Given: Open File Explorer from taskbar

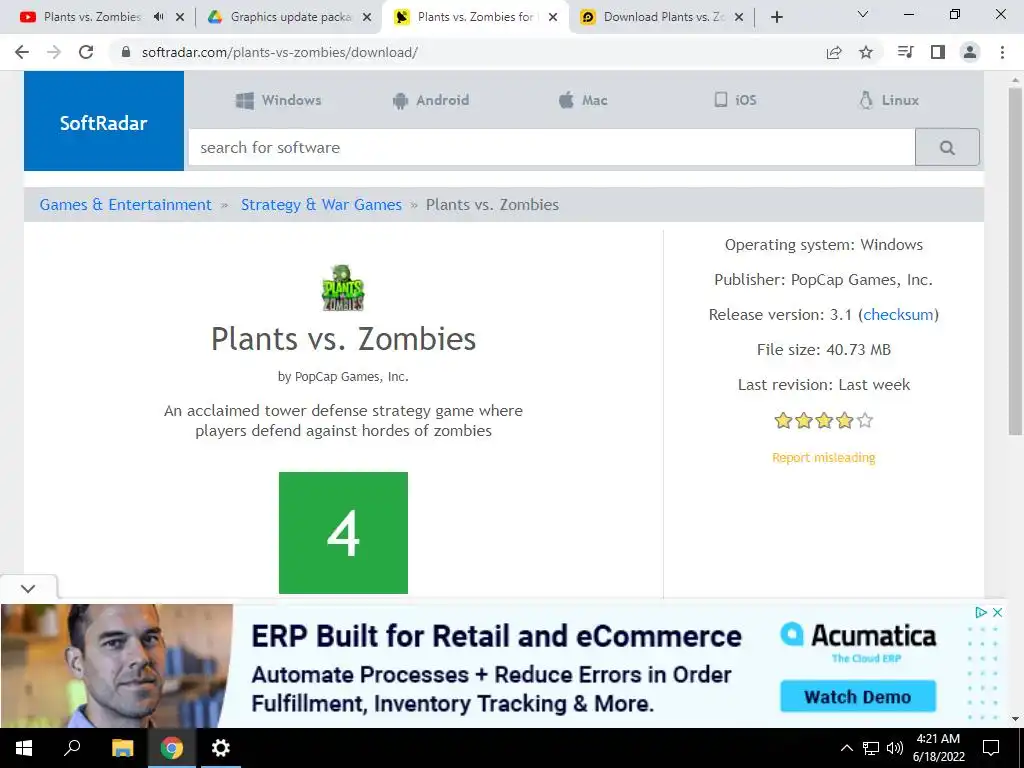Looking at the screenshot, I should tap(122, 748).
